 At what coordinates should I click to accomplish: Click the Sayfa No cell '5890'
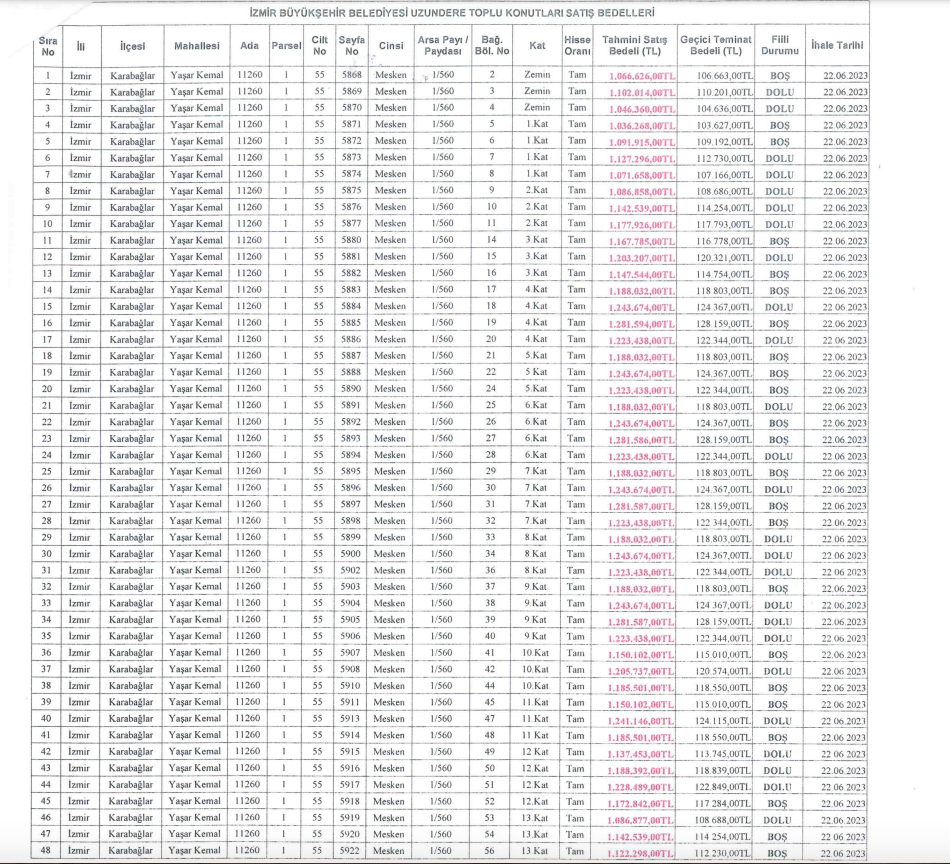point(351,388)
